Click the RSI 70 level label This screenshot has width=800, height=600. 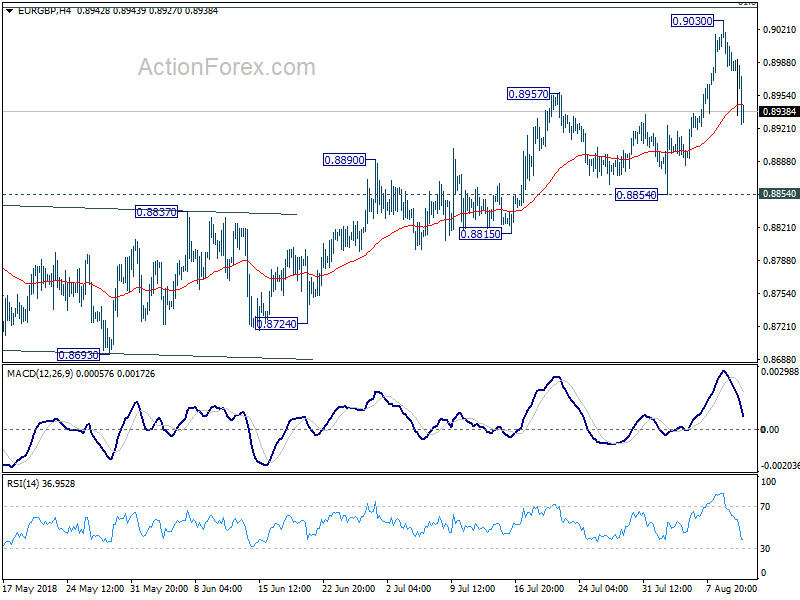pos(765,507)
